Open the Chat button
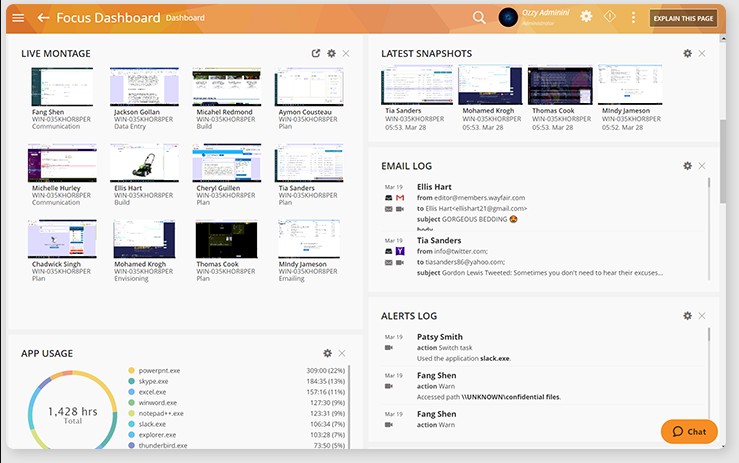 [689, 431]
